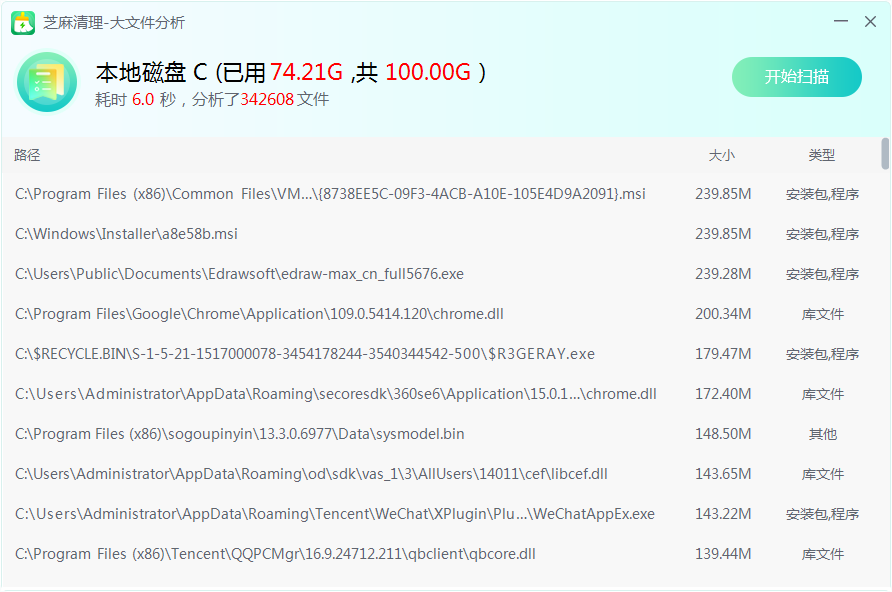Click the 239.28M size value
892x592 pixels.
click(x=723, y=274)
